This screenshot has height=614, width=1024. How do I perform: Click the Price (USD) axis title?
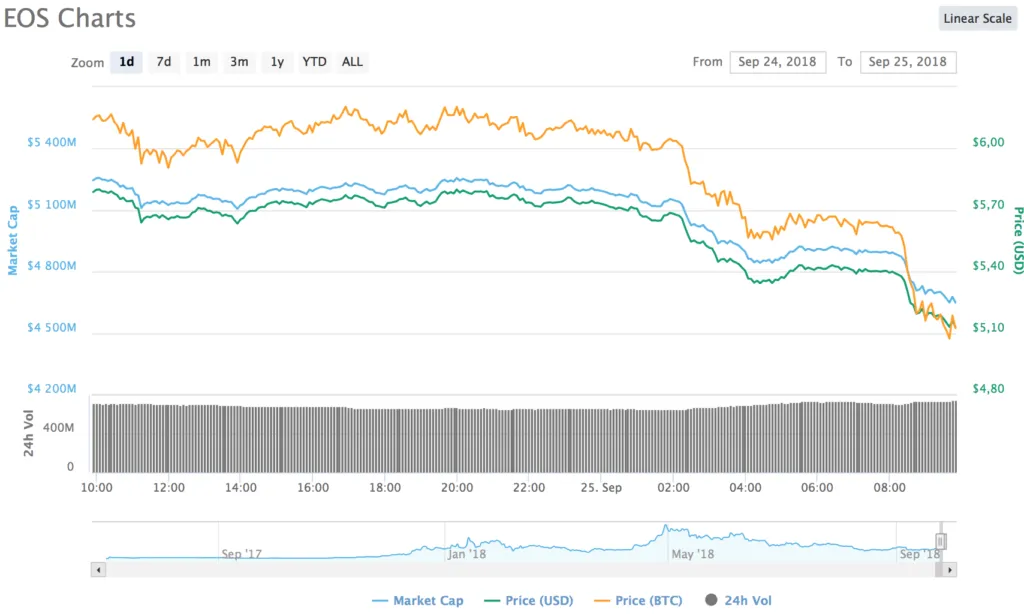point(1017,240)
